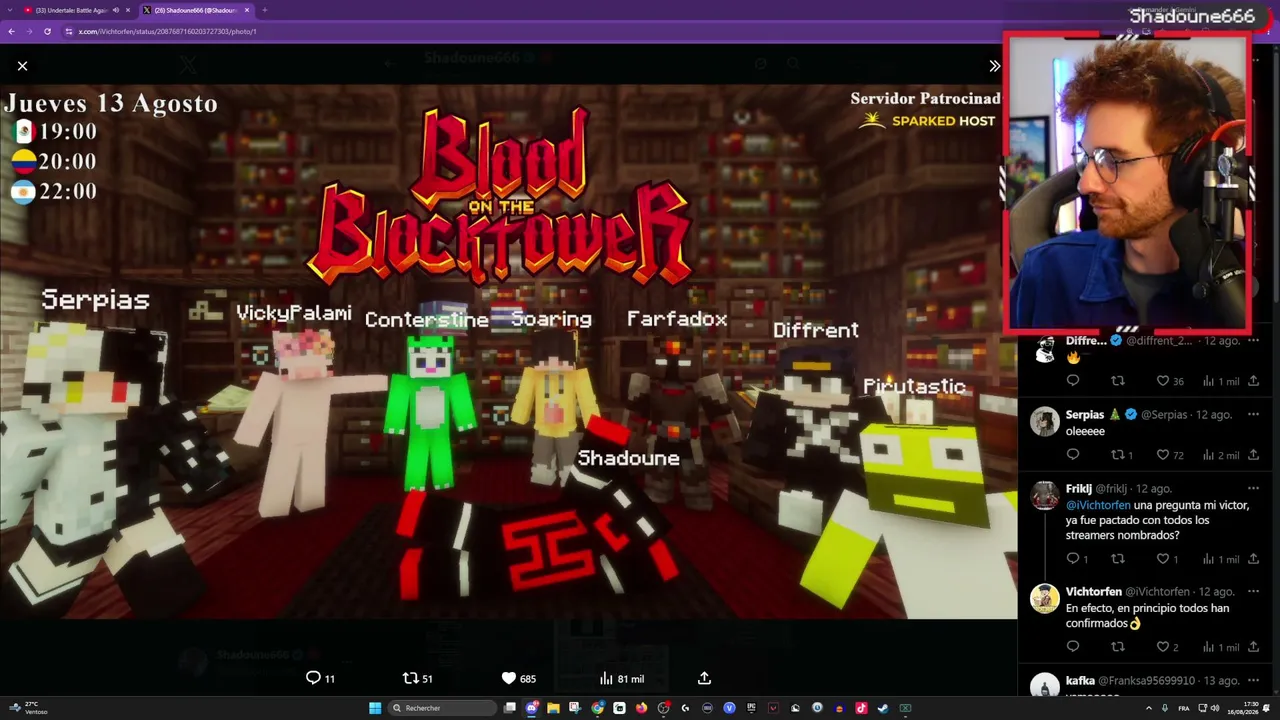Switch input language from FRA
This screenshot has width=1280, height=720.
pos(1185,708)
